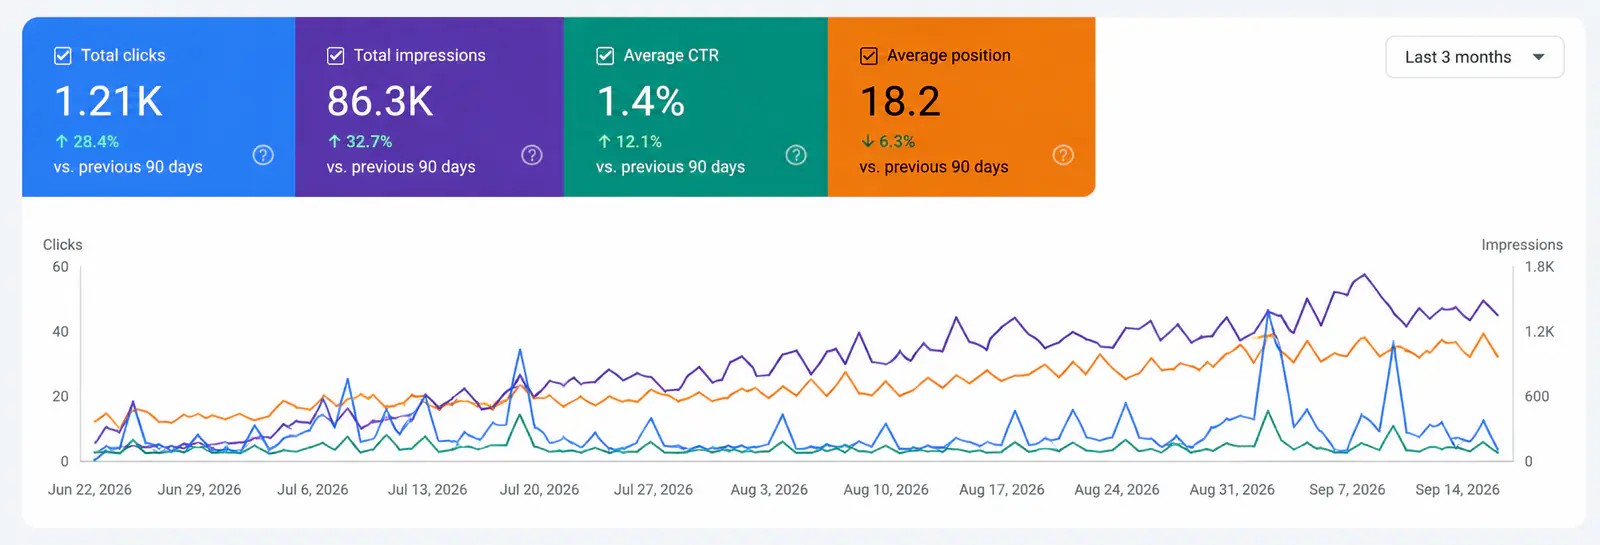
Task: Click the Sep 14, 2026 date label
Action: 1457,490
